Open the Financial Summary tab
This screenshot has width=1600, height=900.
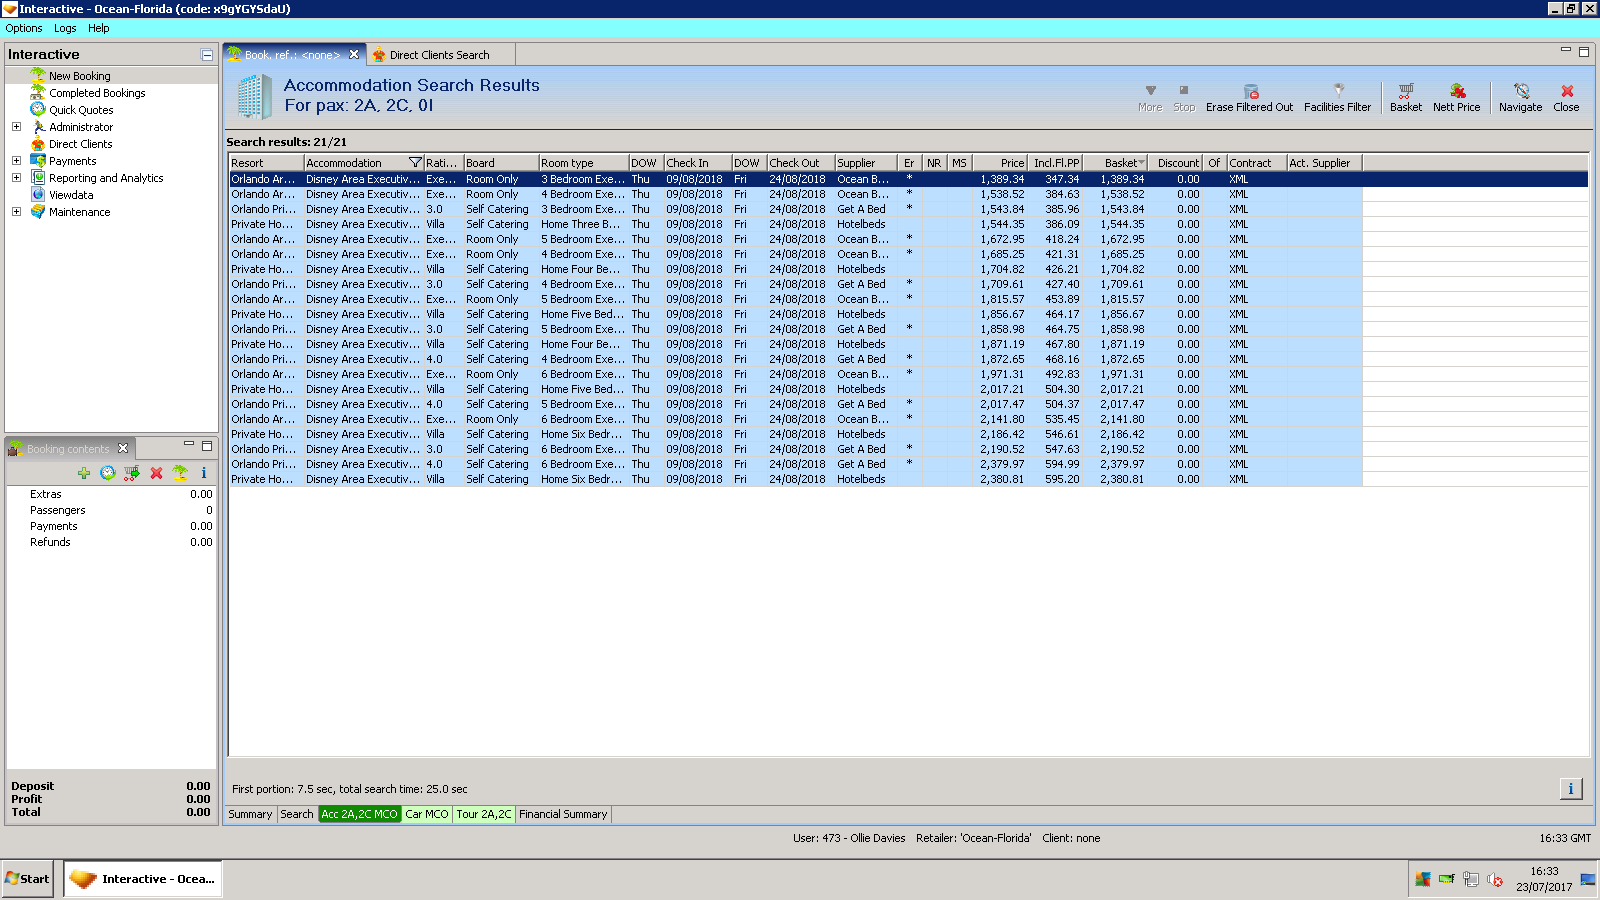click(x=563, y=814)
